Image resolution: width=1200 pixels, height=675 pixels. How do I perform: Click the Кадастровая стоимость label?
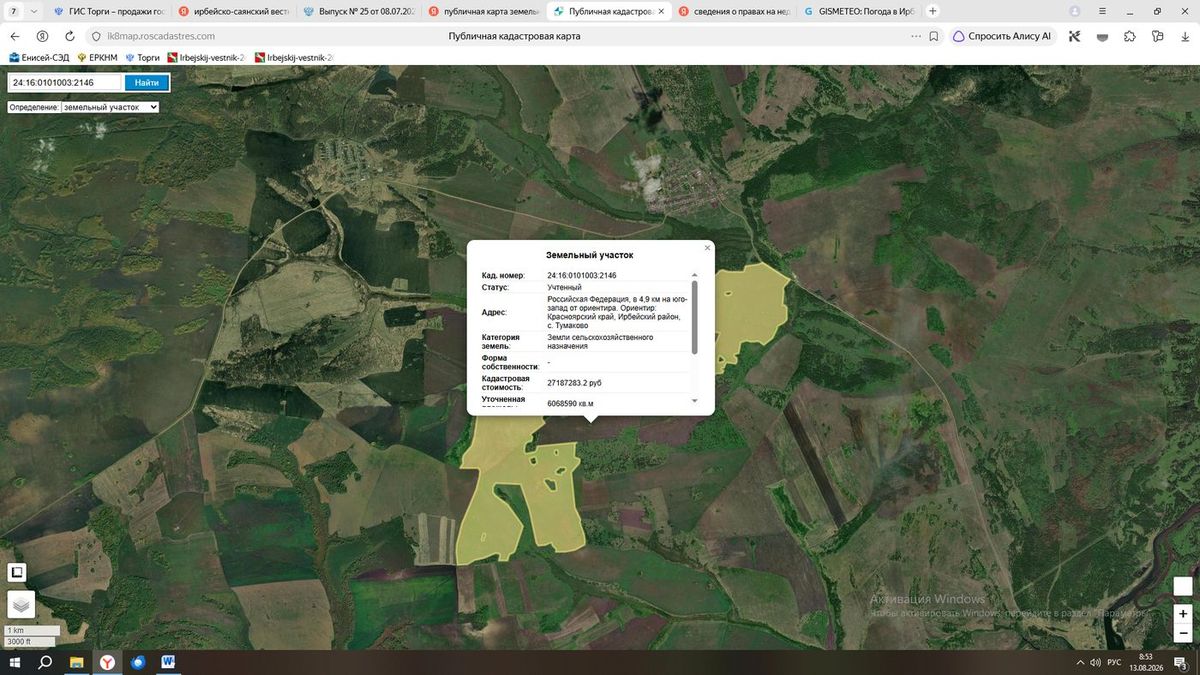pyautogui.click(x=505, y=383)
